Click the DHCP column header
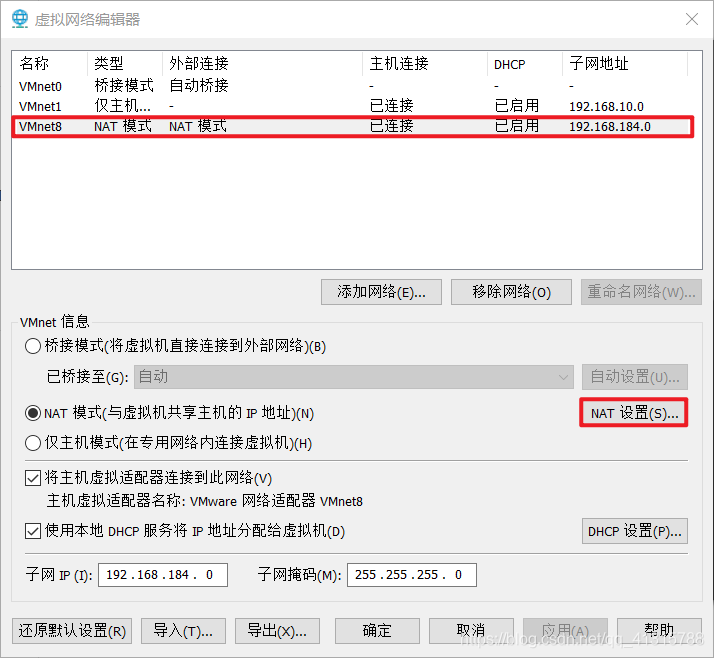The image size is (714, 658). [525, 64]
